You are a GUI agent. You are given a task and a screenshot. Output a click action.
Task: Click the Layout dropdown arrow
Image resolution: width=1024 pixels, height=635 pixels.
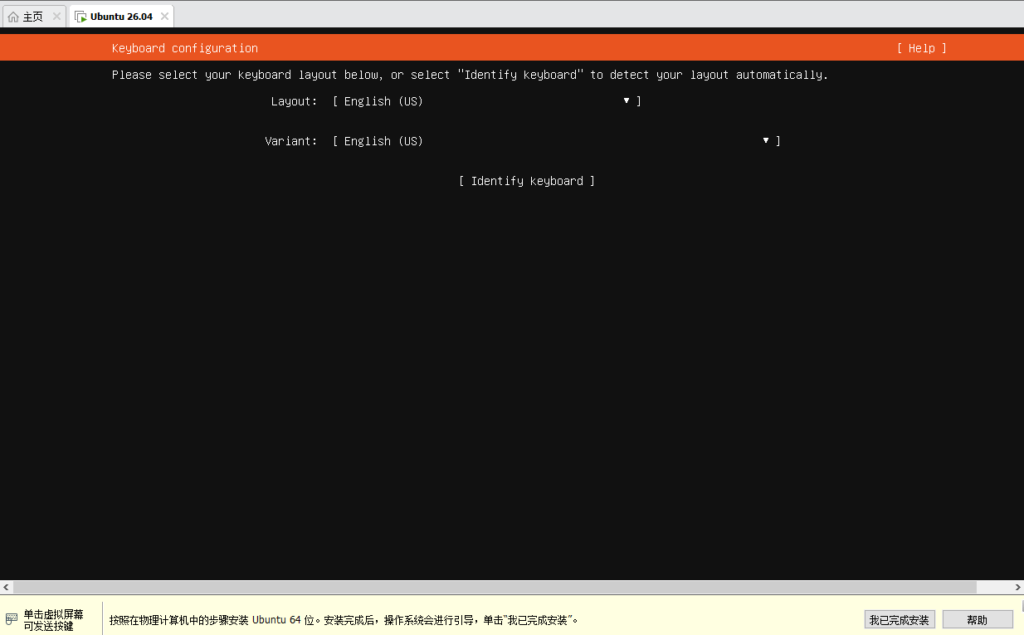coord(626,101)
